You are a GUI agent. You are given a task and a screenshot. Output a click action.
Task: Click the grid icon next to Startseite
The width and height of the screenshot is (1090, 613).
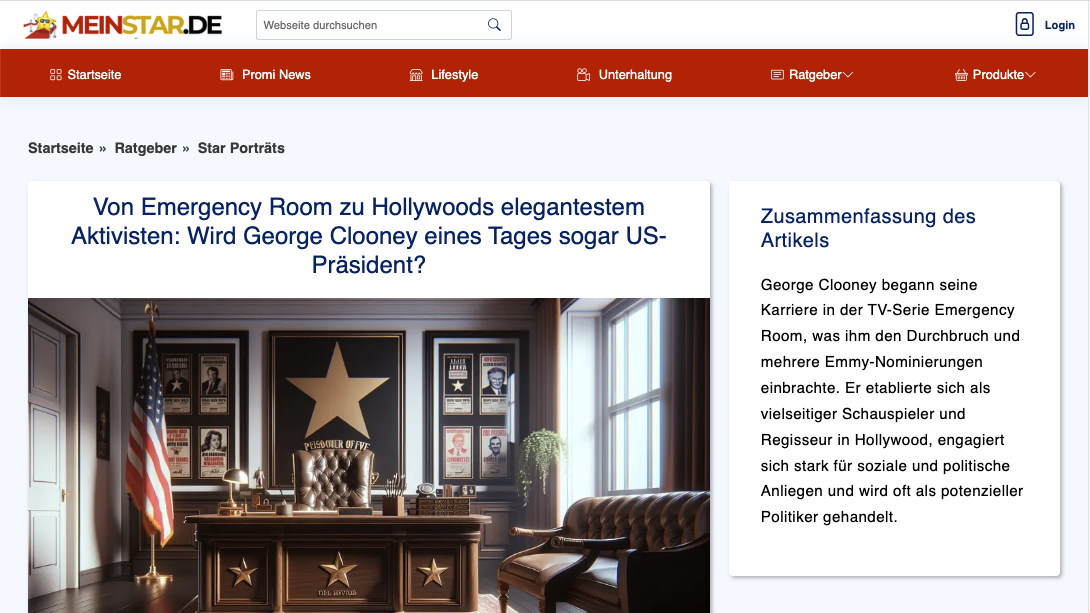pos(56,75)
